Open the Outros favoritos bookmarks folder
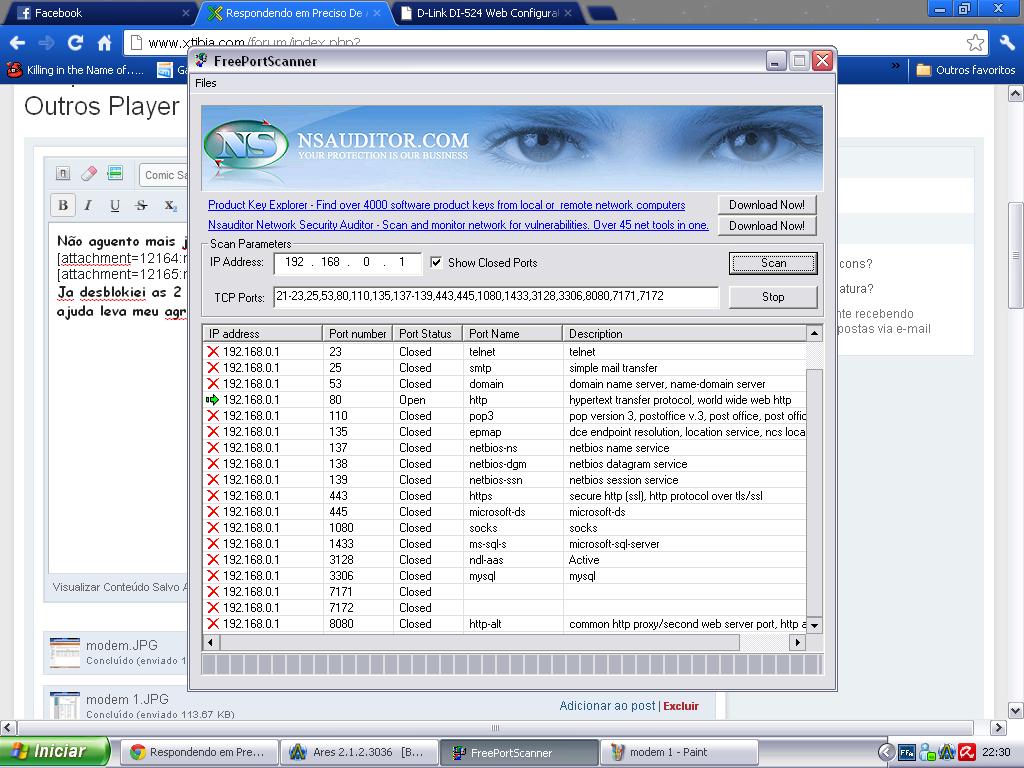 (x=966, y=70)
